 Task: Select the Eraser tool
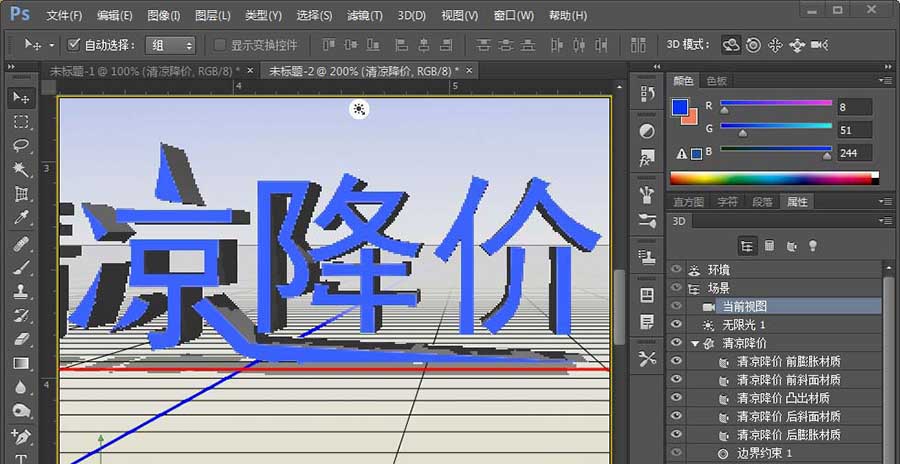point(21,339)
